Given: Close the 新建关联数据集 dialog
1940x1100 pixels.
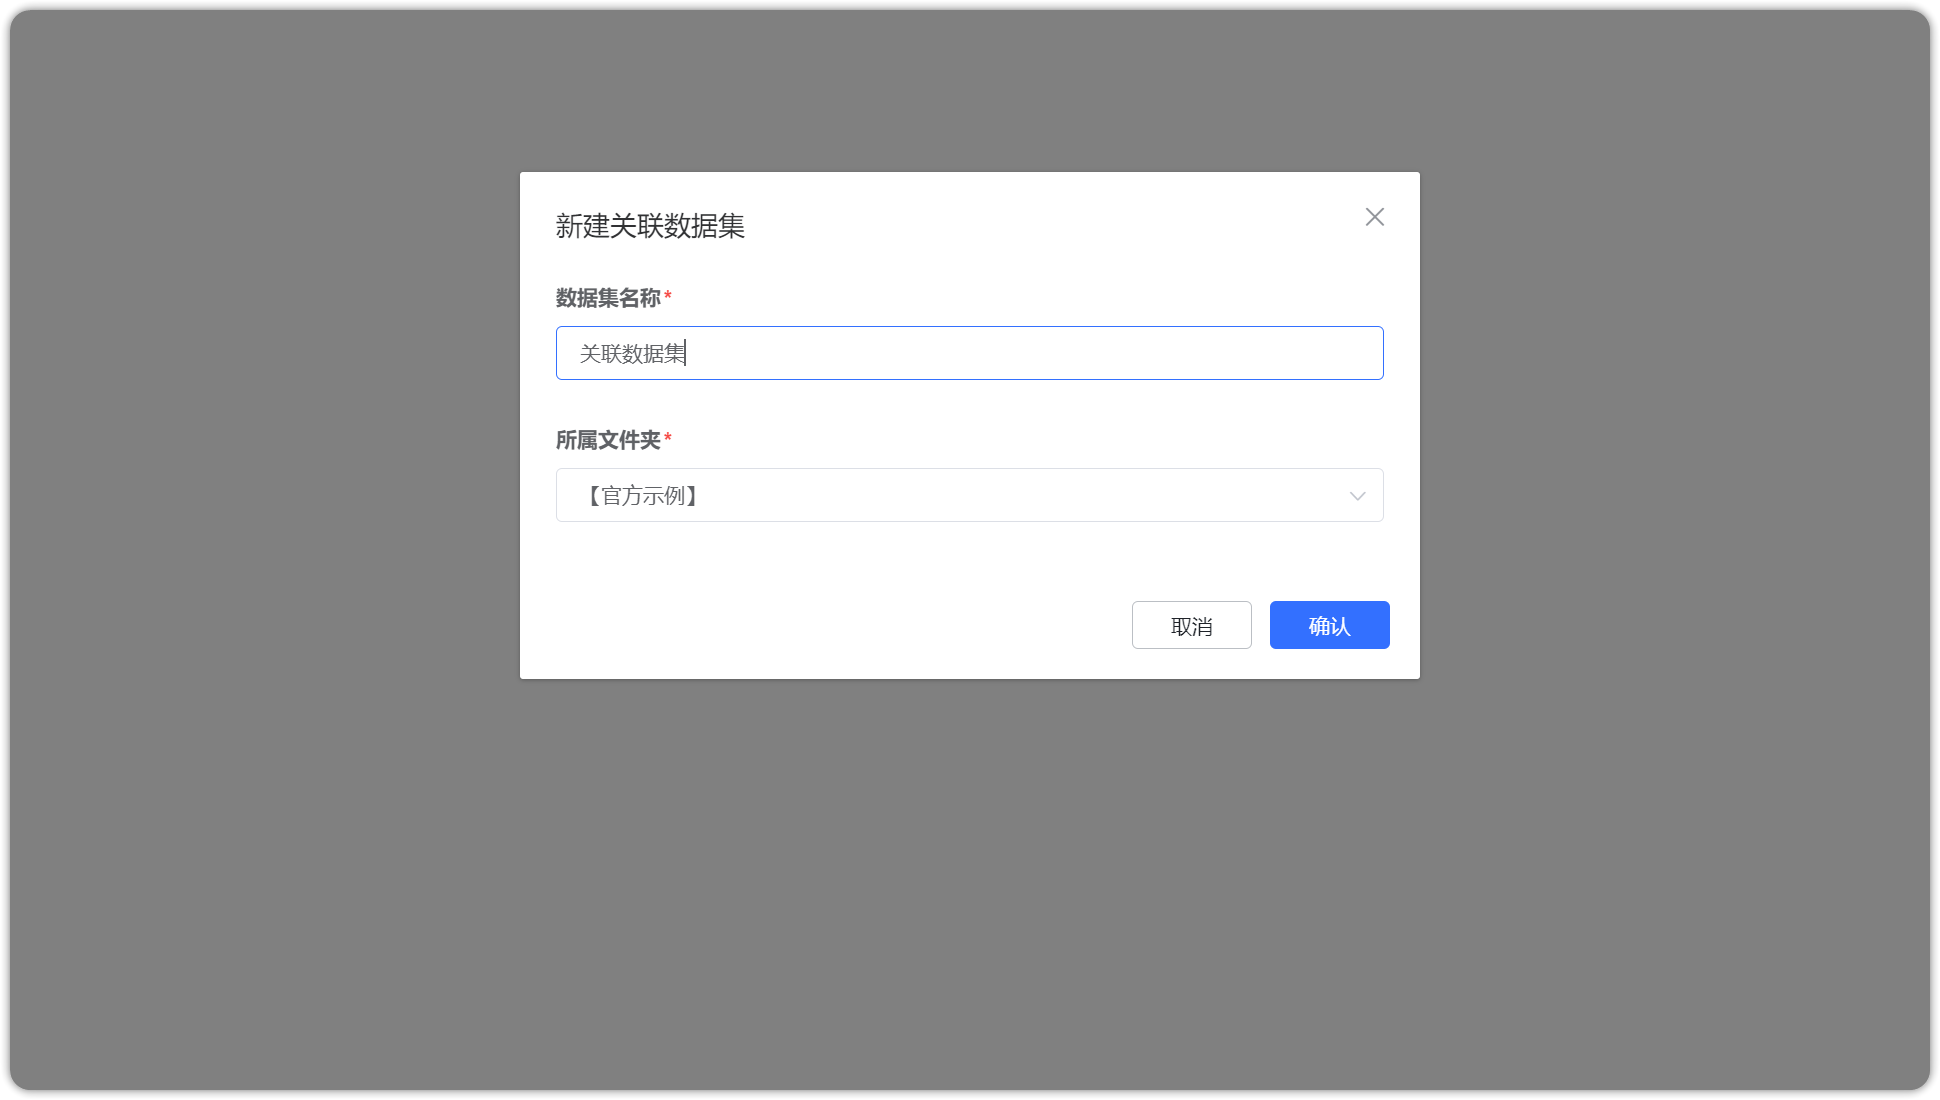Looking at the screenshot, I should 1375,217.
